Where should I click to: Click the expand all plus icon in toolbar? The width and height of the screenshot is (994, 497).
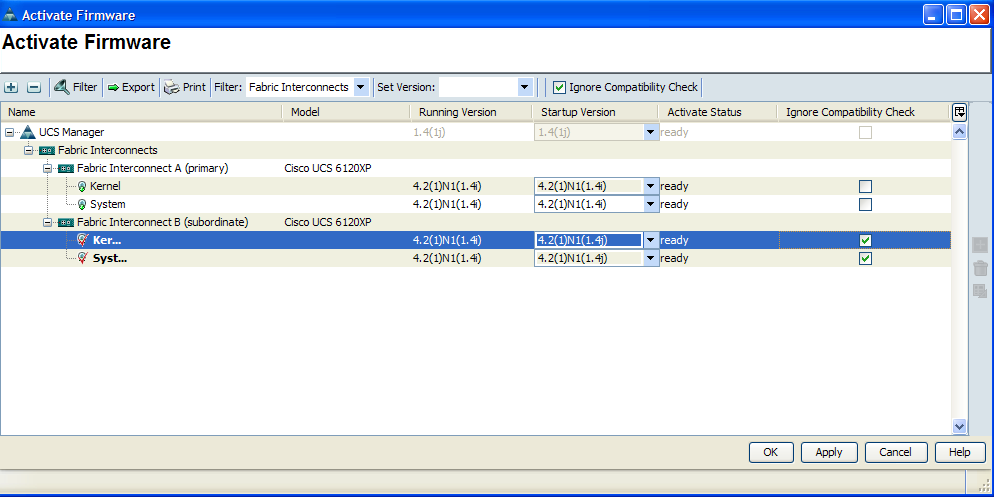pyautogui.click(x=11, y=87)
